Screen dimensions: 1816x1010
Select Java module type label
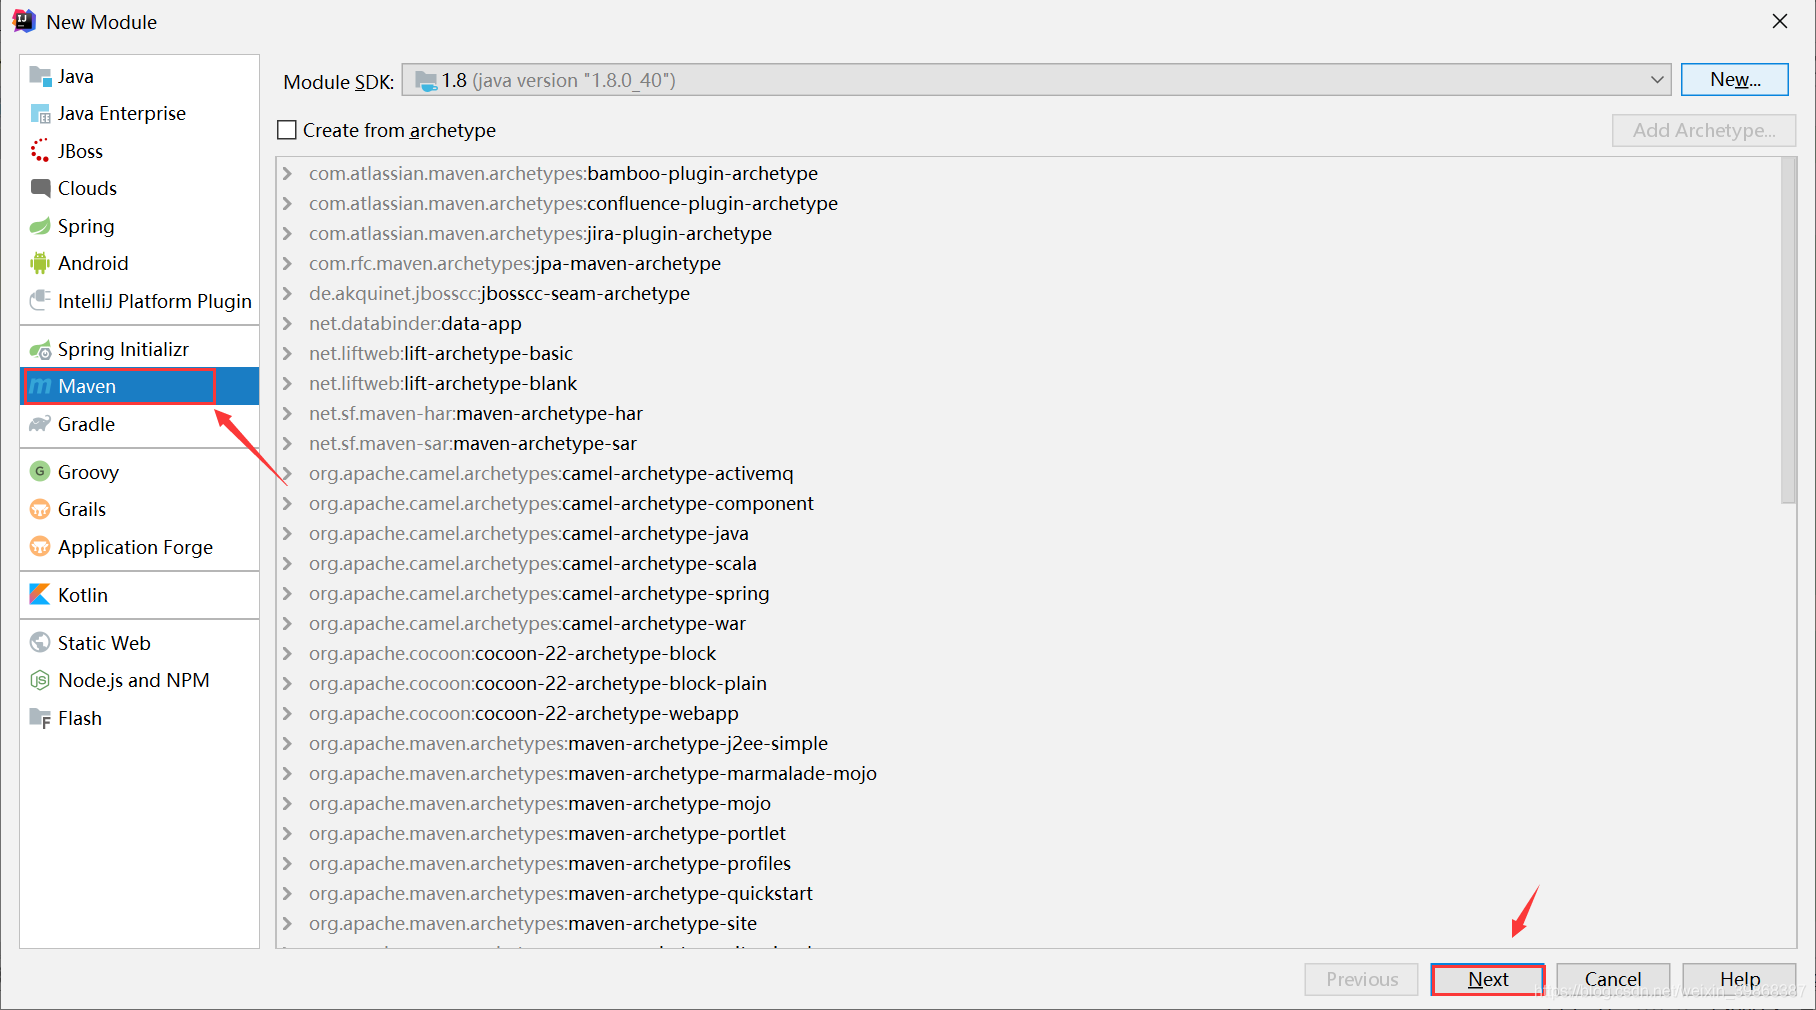(x=76, y=76)
